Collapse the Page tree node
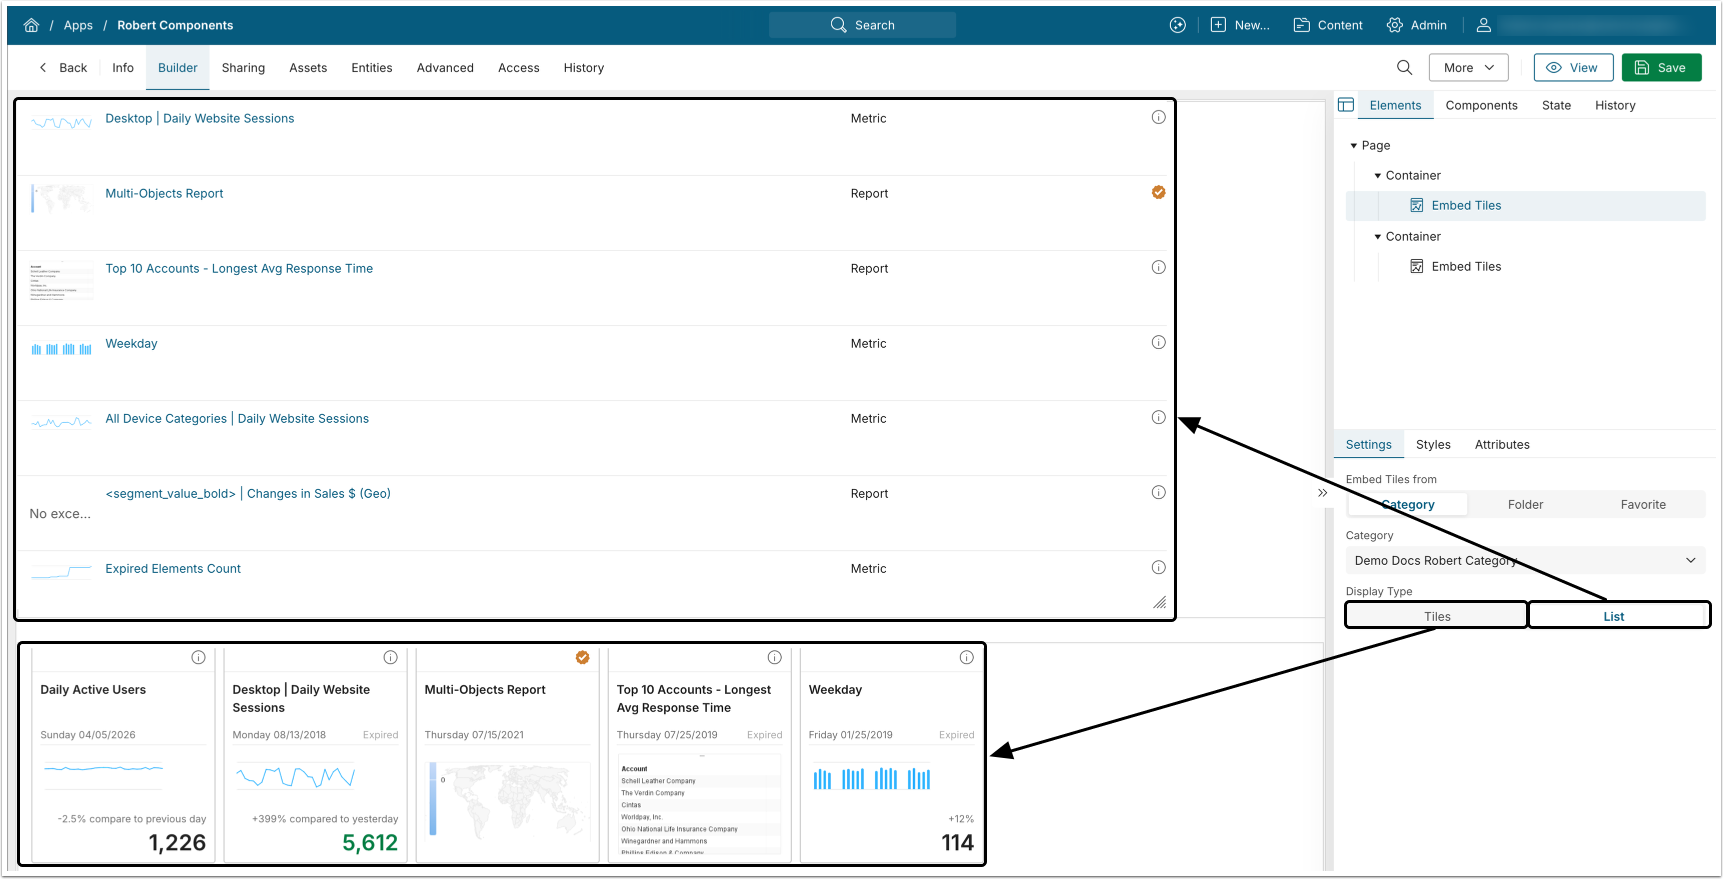The image size is (1723, 879). 1354,146
